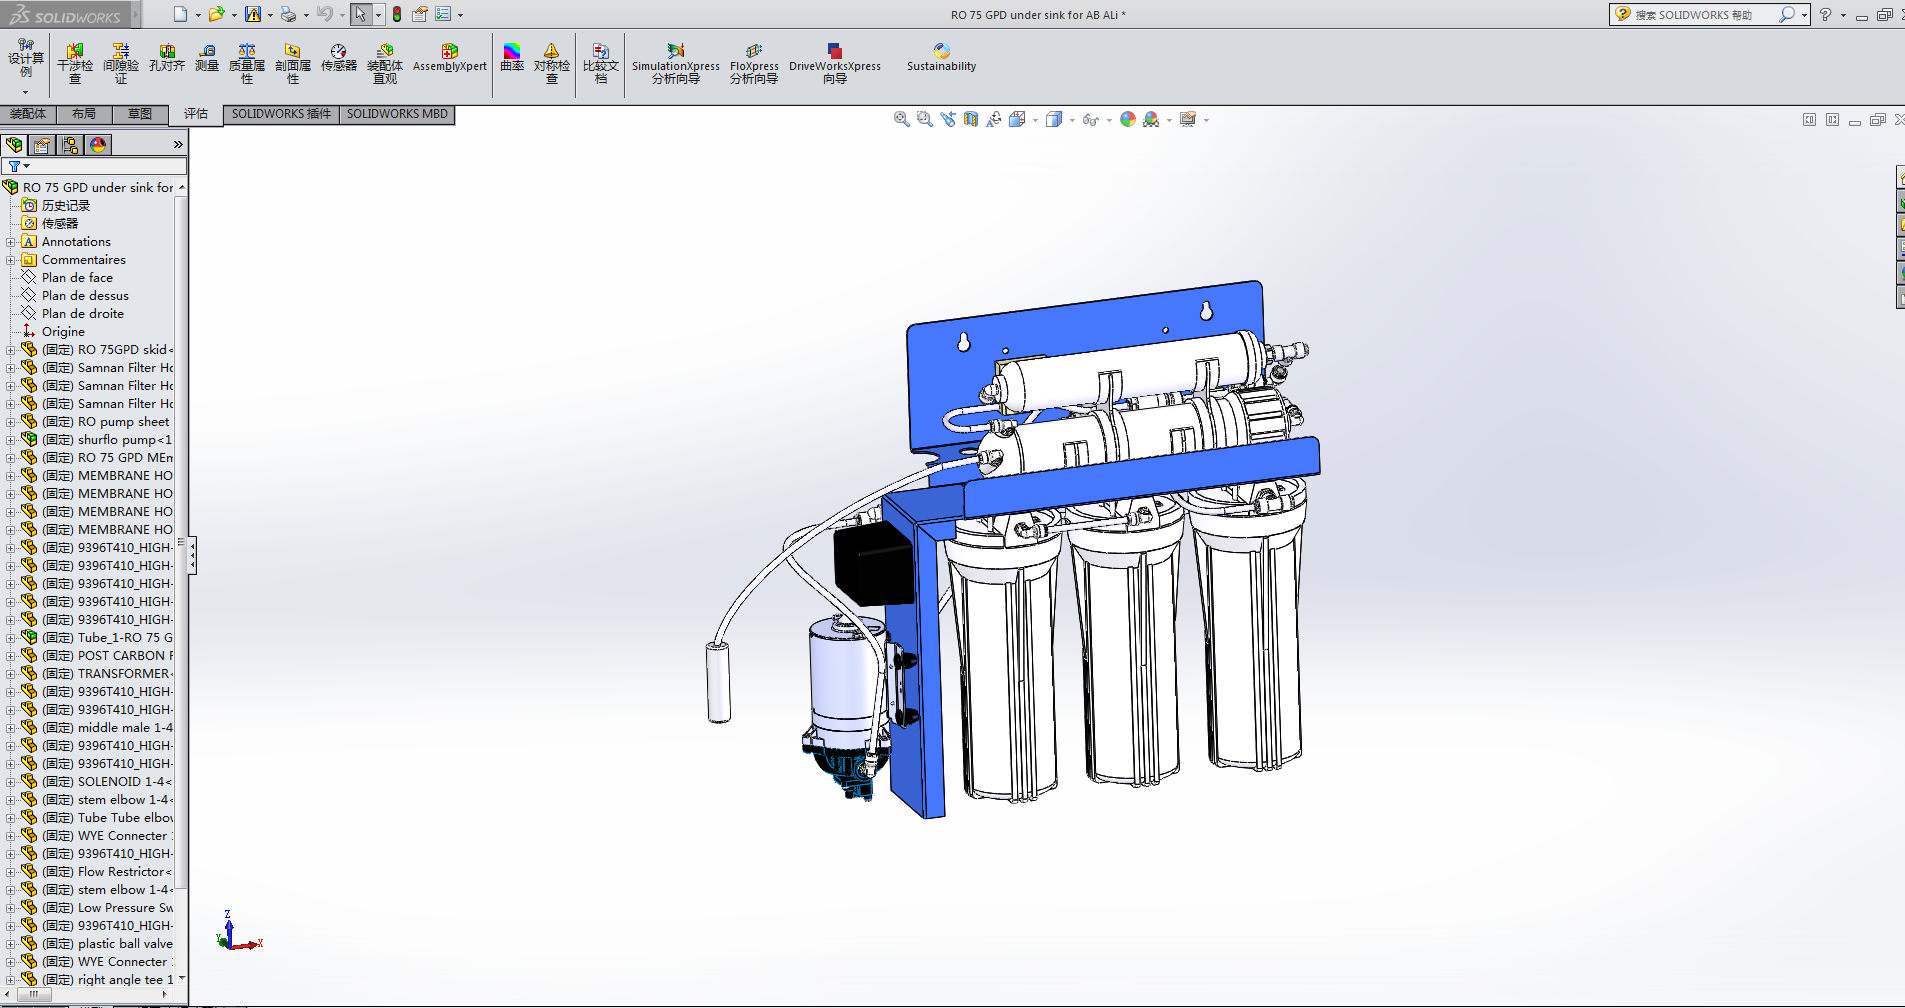This screenshot has height=1008, width=1905.
Task: Open the Curvature (曲率) display tool
Action: [512, 58]
